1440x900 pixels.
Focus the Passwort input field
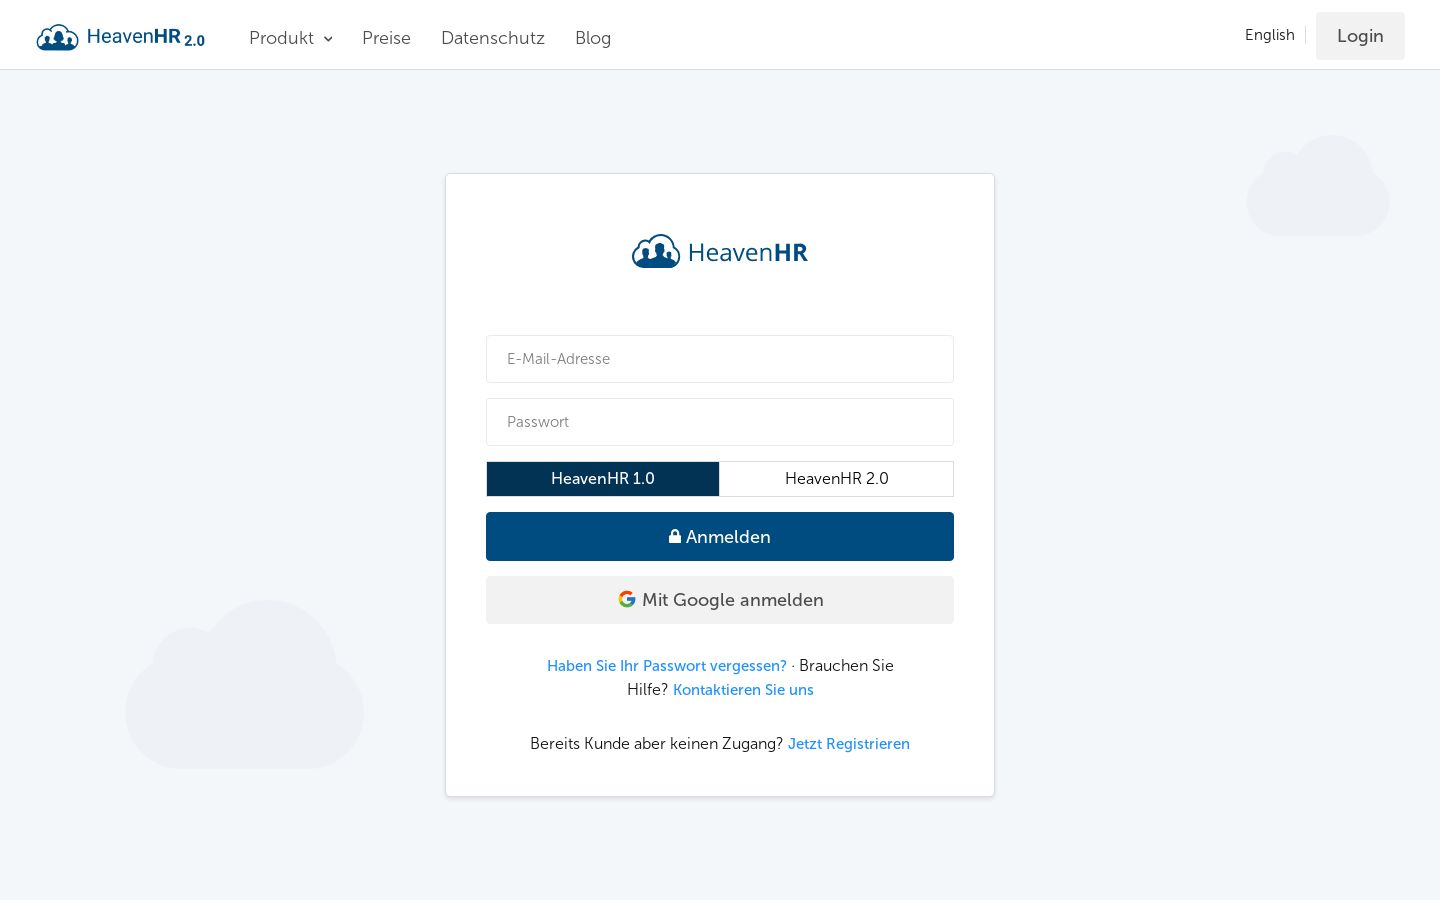click(720, 422)
